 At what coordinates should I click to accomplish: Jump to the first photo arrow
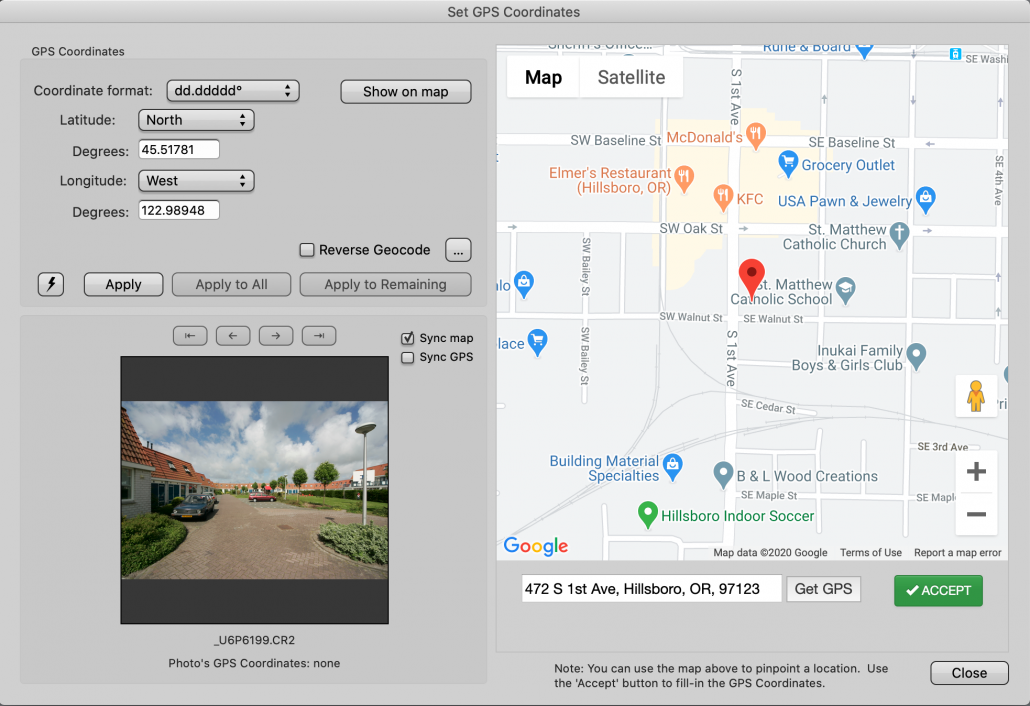coord(190,335)
